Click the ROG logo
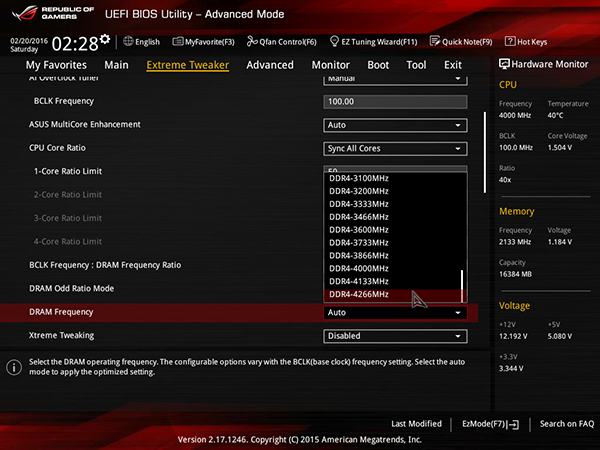The height and width of the screenshot is (450, 600). point(24,14)
